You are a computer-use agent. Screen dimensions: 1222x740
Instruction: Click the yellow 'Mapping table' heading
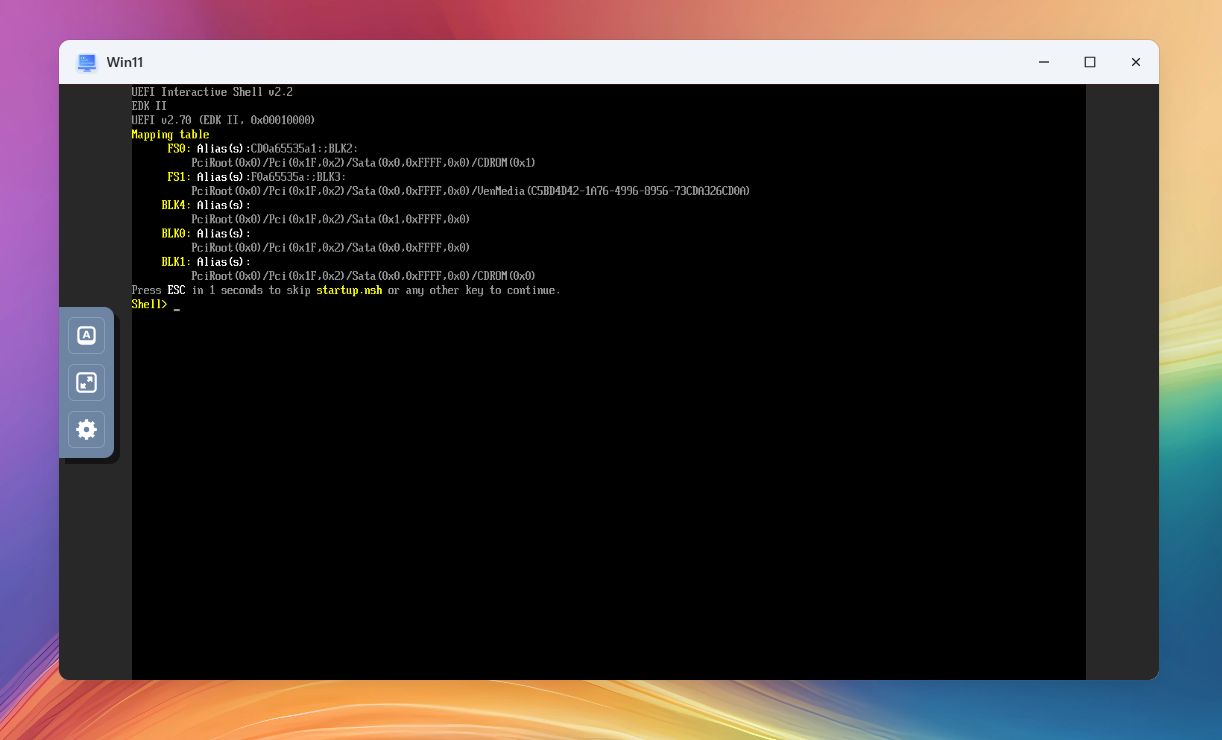(170, 134)
